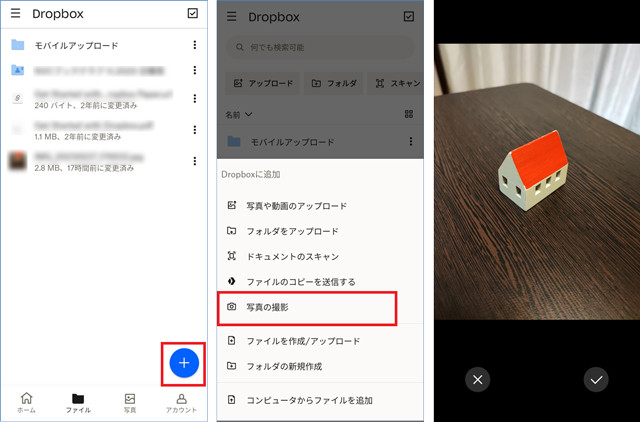The height and width of the screenshot is (422, 640).
Task: Click the 何でも検索可能 search field
Action: pos(320,47)
